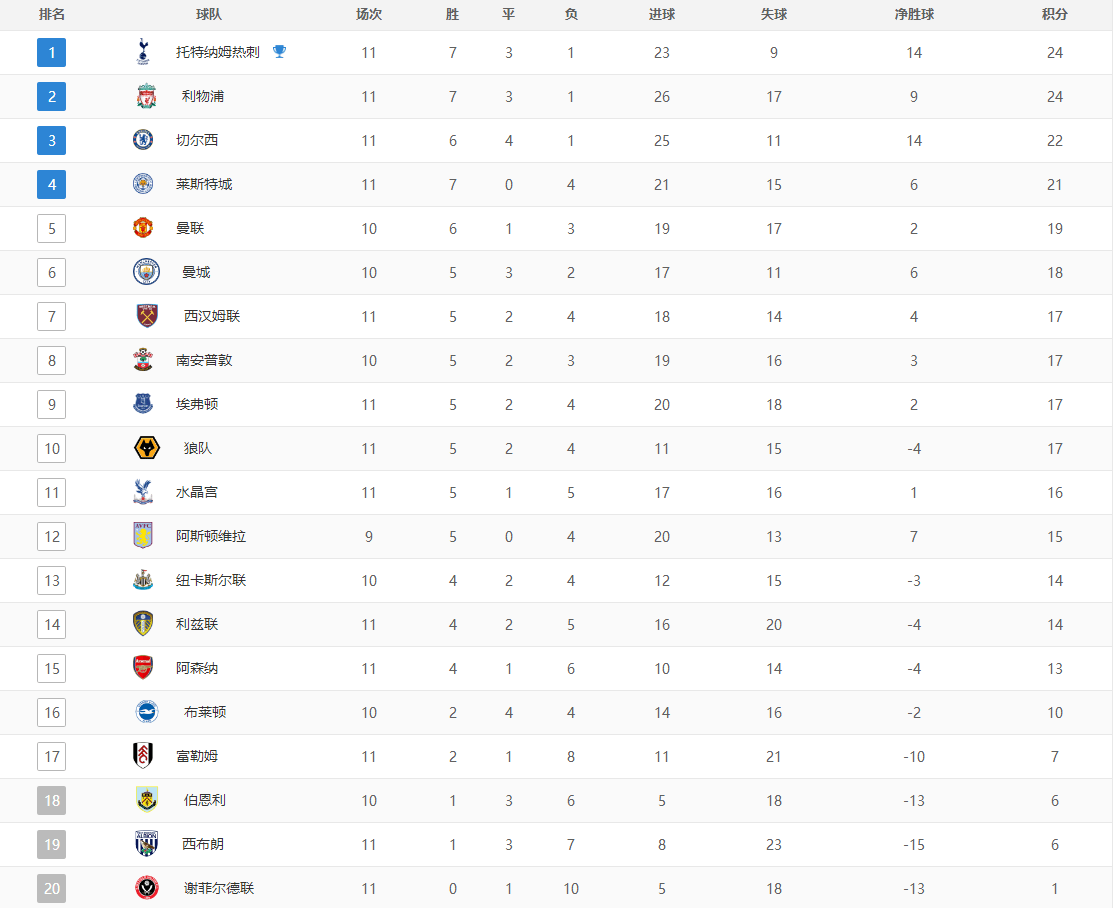Click the Manchester United crest
The image size is (1119, 908).
point(143,228)
